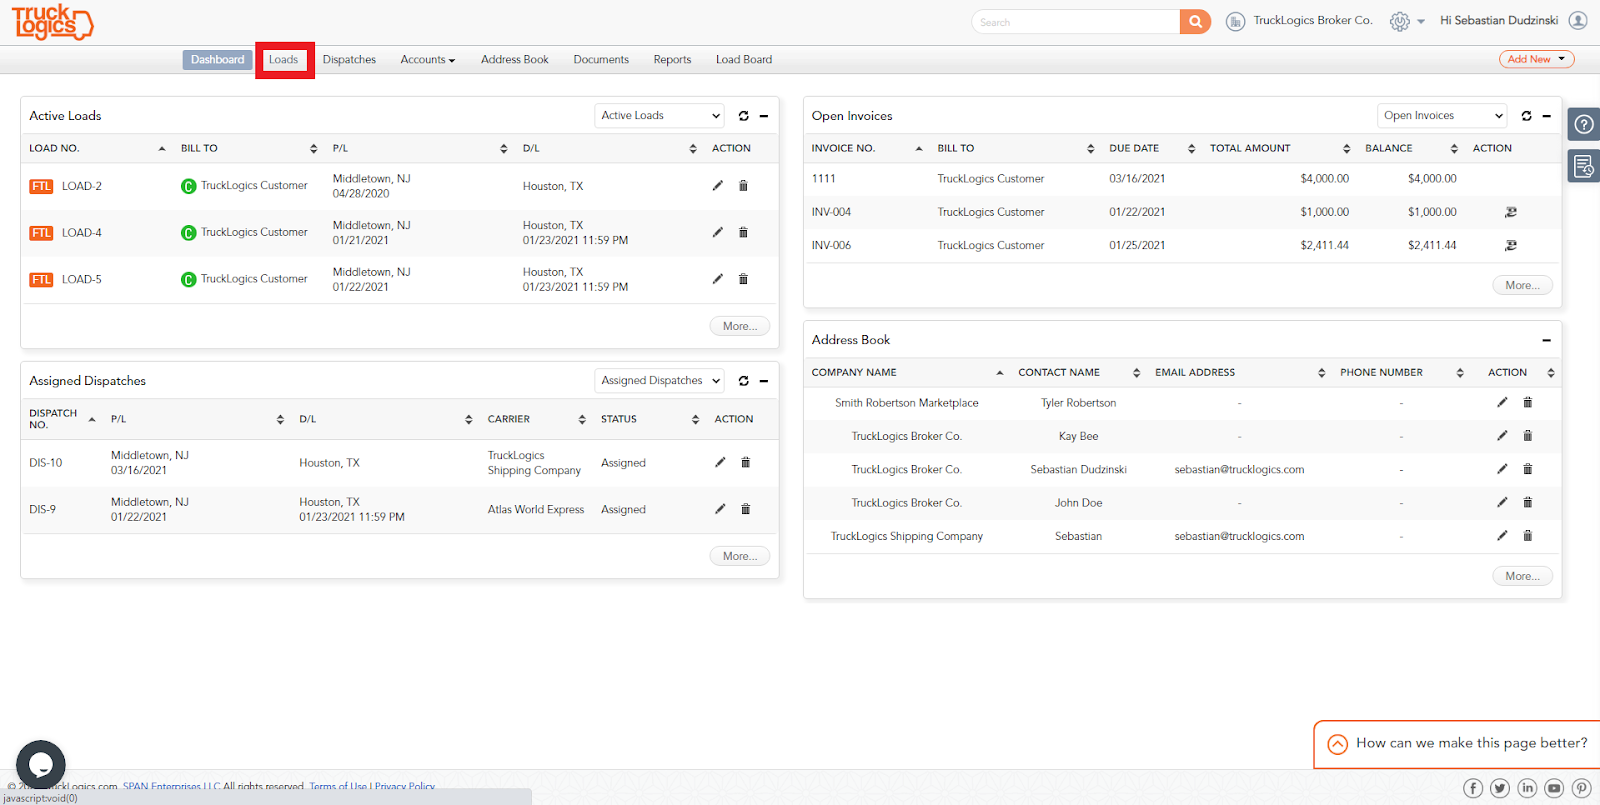Delete dispatch DIS-10
Viewport: 1600px width, 805px height.
[745, 462]
